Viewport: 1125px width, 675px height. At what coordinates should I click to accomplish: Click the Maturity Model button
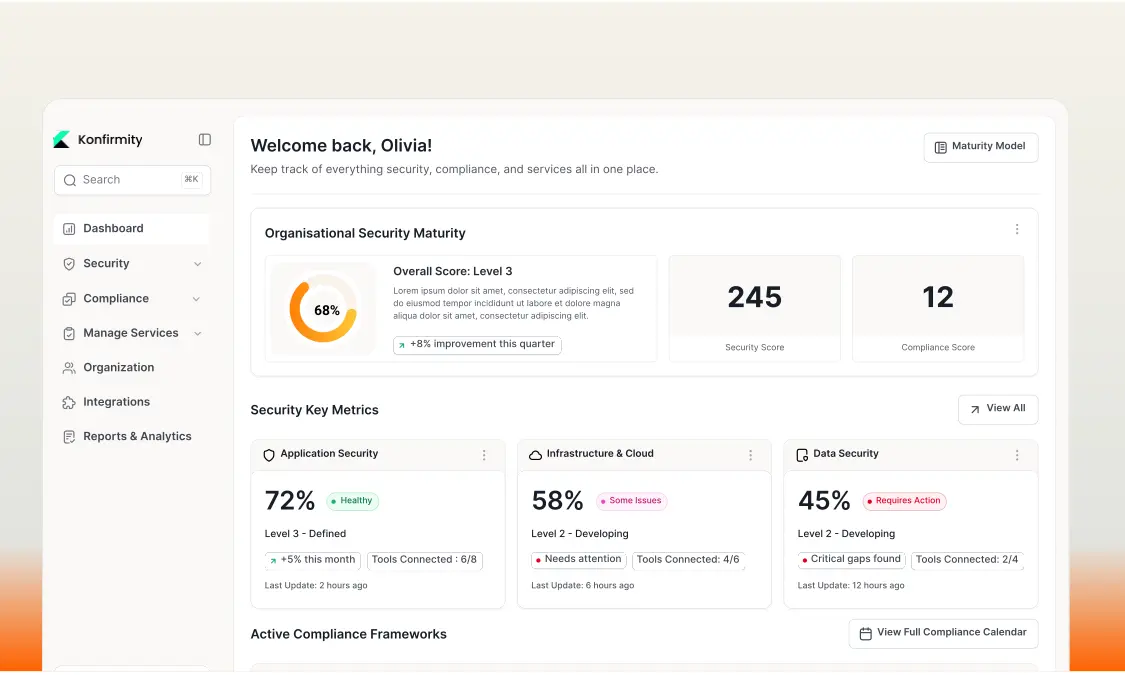tap(981, 147)
